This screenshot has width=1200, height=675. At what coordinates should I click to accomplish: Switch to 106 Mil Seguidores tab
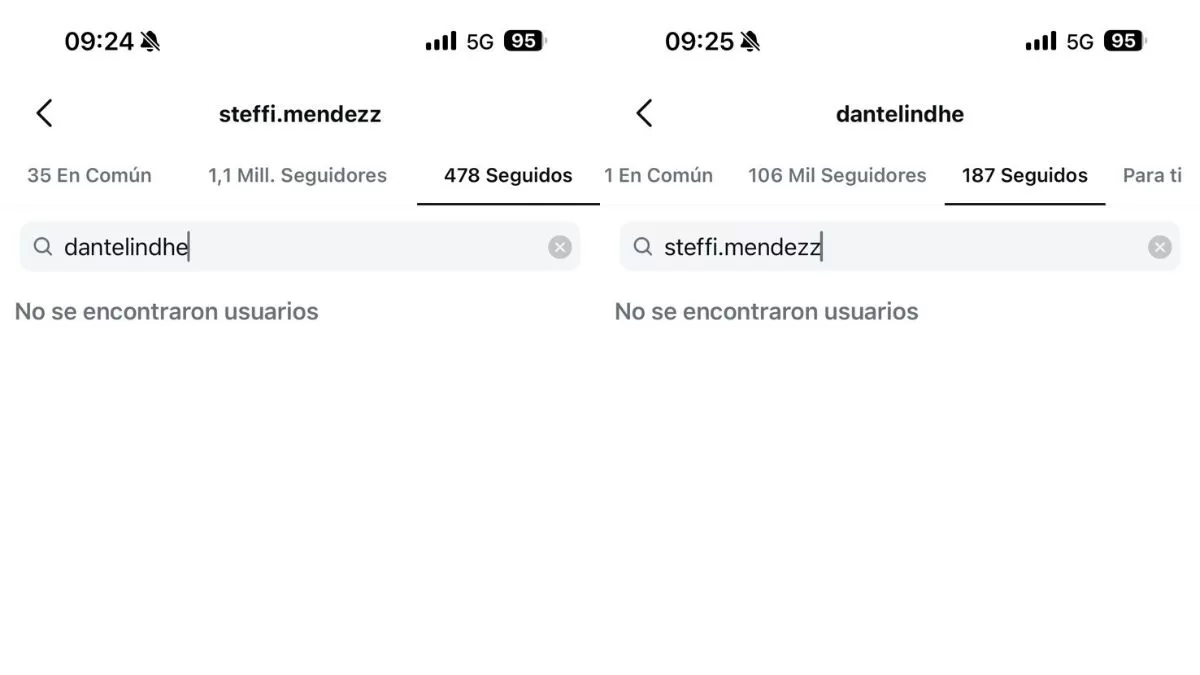pyautogui.click(x=837, y=176)
